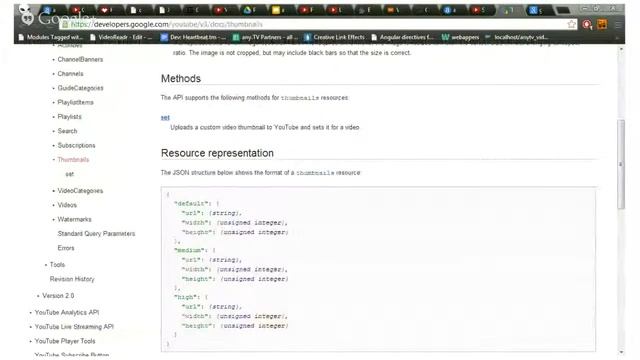Click the Resource representation heading
The image size is (640, 360).
(x=217, y=153)
